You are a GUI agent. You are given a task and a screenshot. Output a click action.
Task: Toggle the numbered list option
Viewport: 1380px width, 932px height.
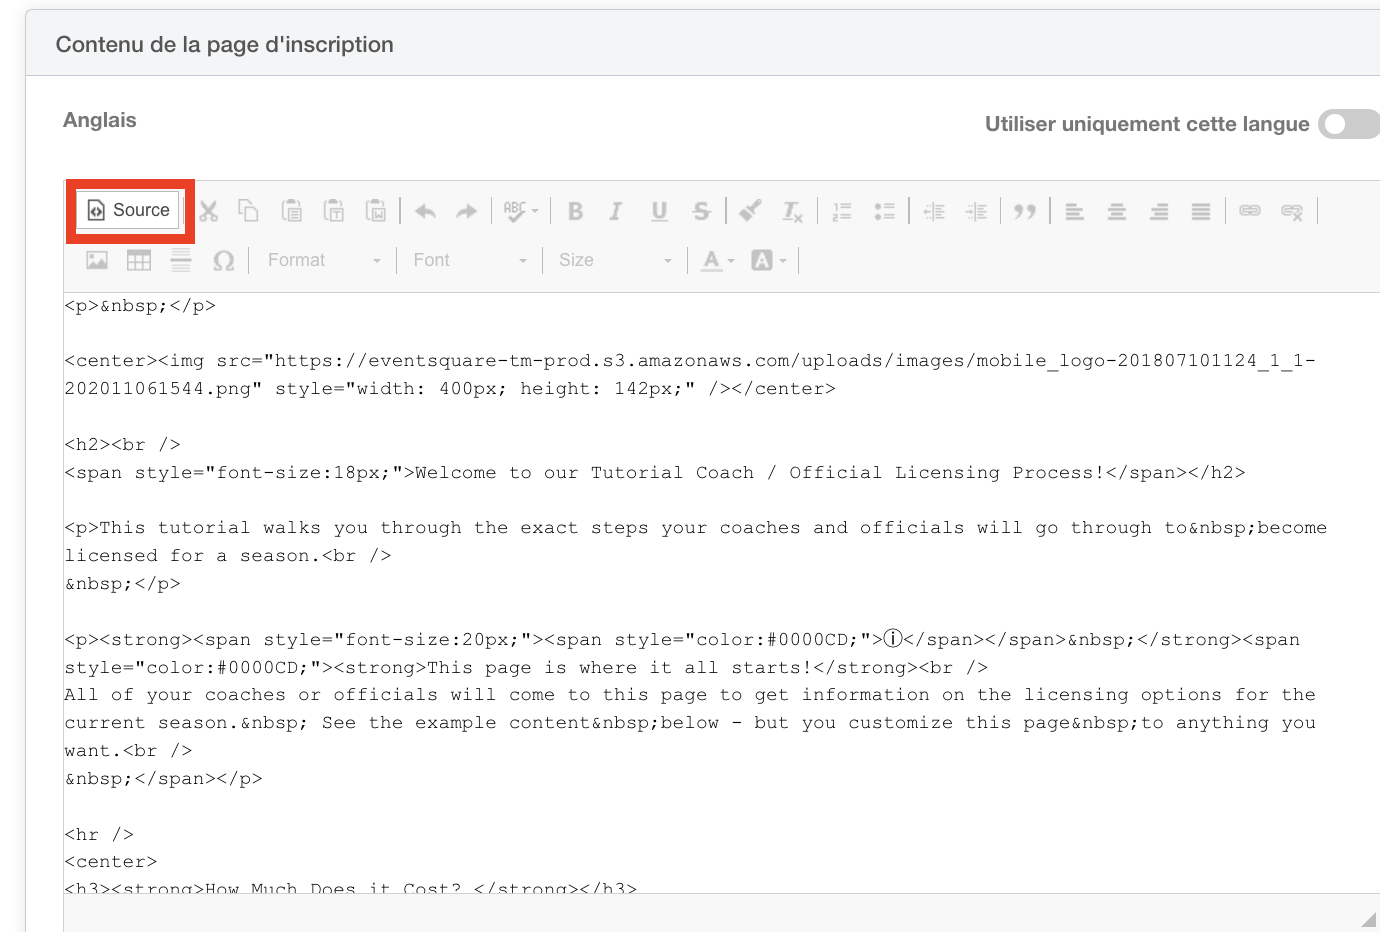tap(842, 210)
